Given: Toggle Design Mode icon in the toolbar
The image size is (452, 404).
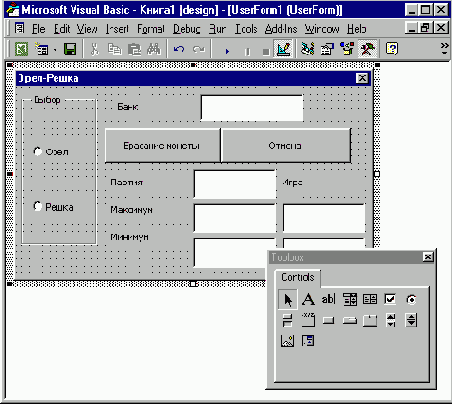Looking at the screenshot, I should tap(283, 49).
